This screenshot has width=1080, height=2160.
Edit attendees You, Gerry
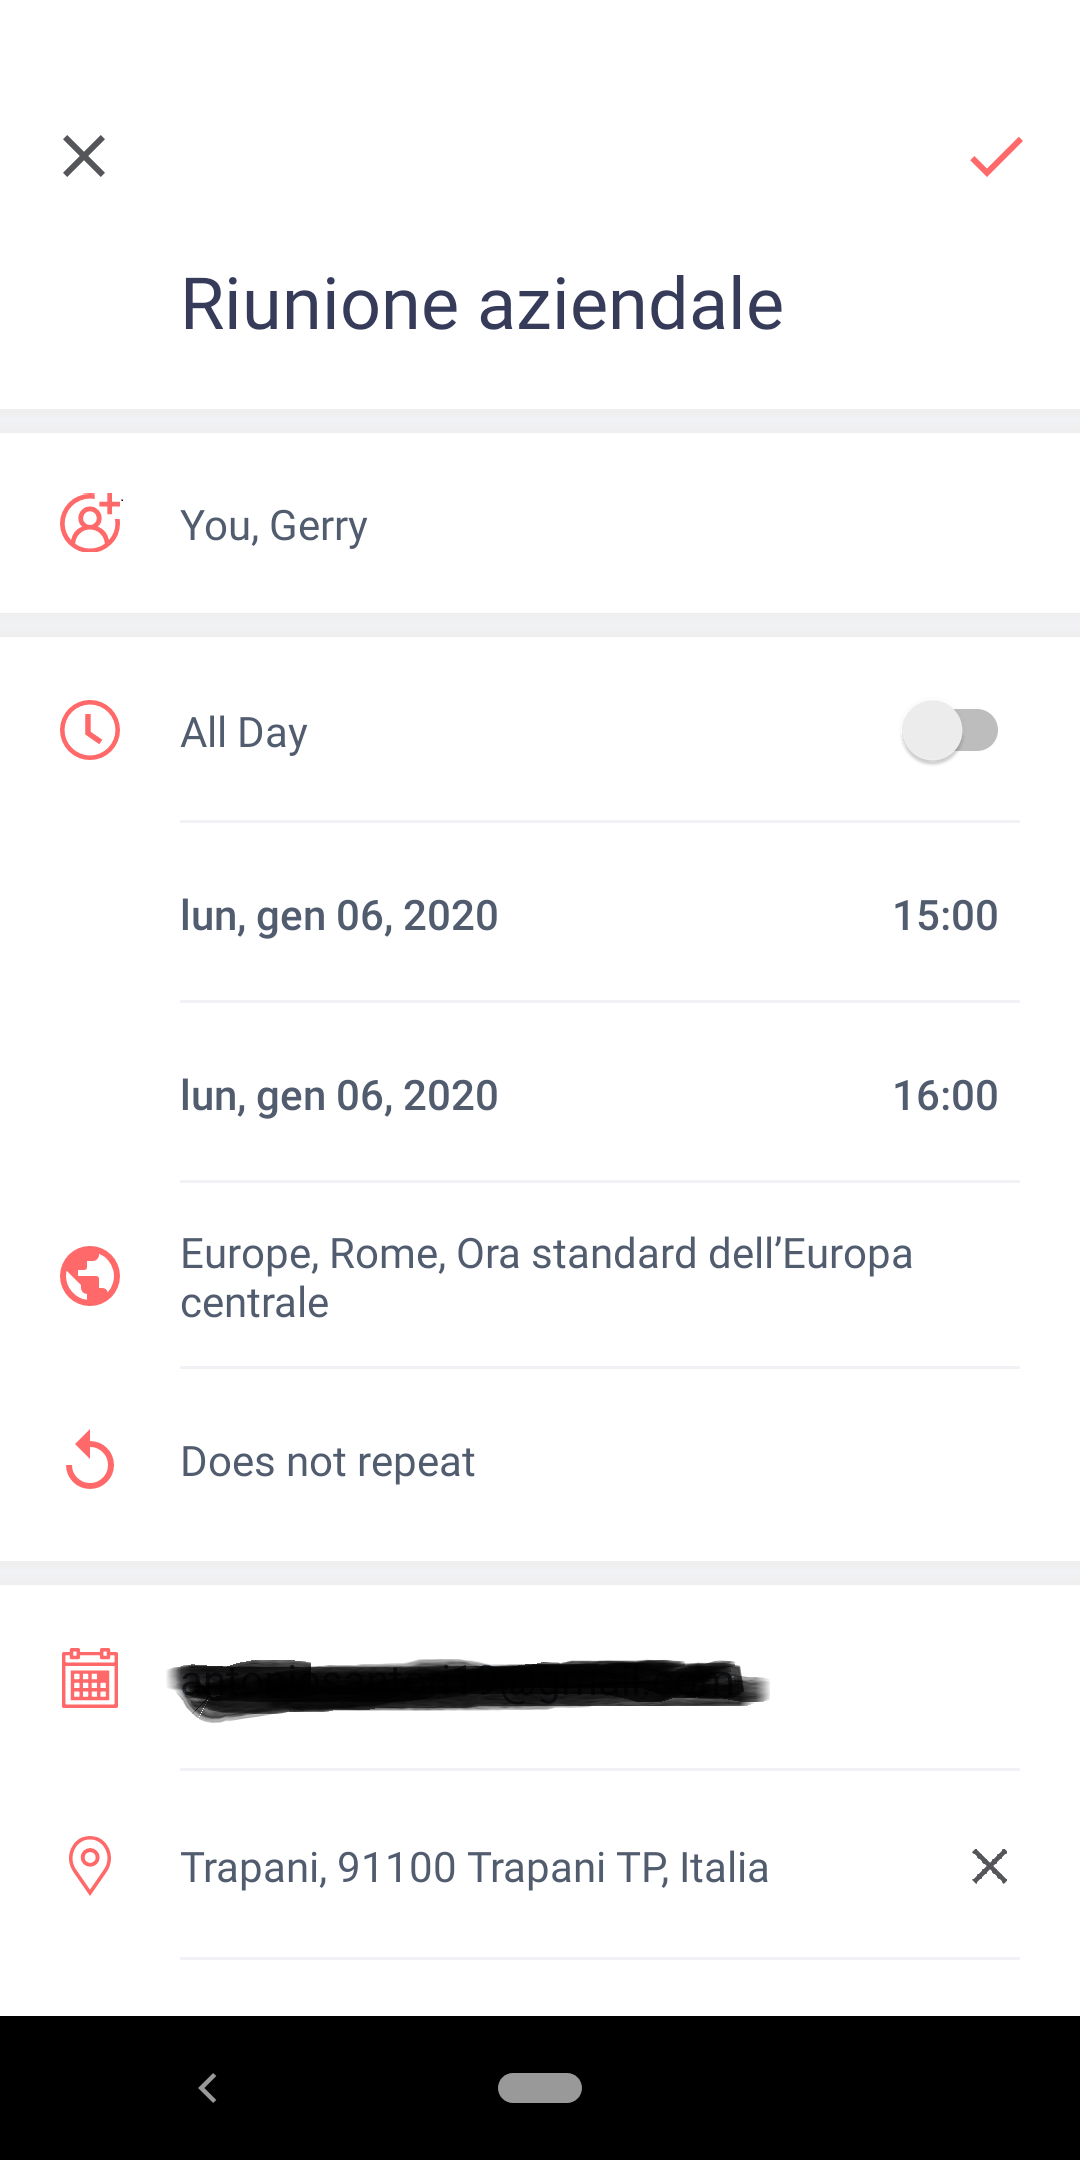pos(274,525)
